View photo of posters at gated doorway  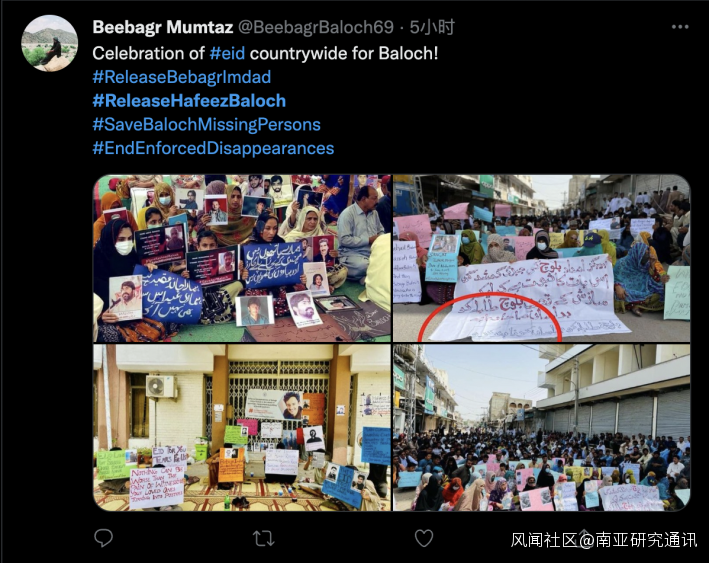click(x=242, y=428)
